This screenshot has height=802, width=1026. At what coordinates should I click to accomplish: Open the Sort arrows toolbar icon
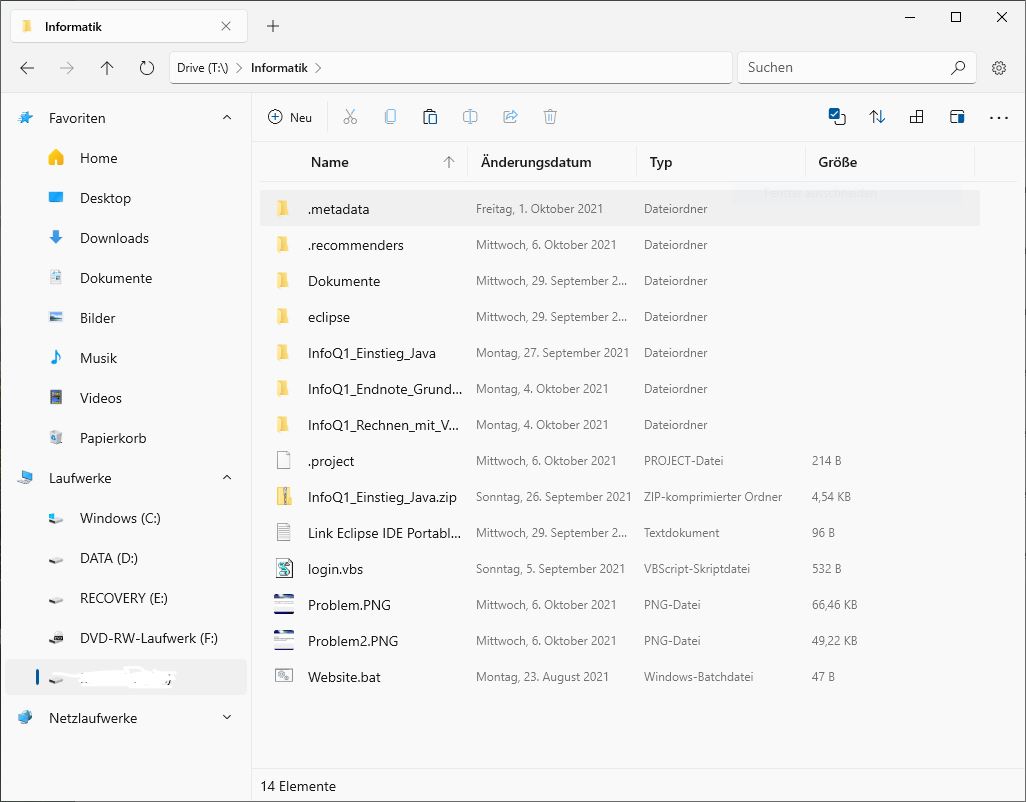point(877,117)
